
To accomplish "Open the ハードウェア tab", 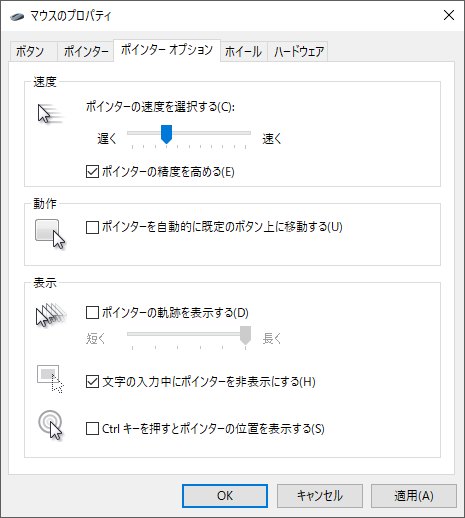I will point(298,52).
